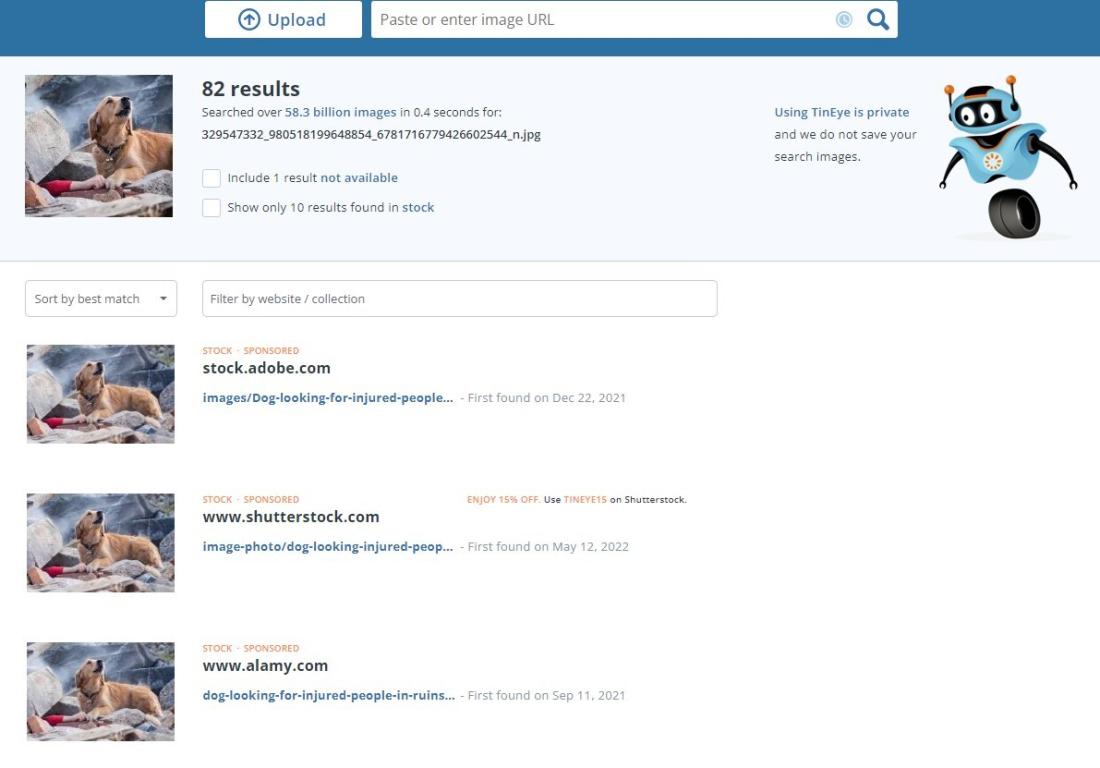The width and height of the screenshot is (1100, 768).
Task: Open the dog-looking-for-injured-people-in-ruins link
Action: pos(328,696)
